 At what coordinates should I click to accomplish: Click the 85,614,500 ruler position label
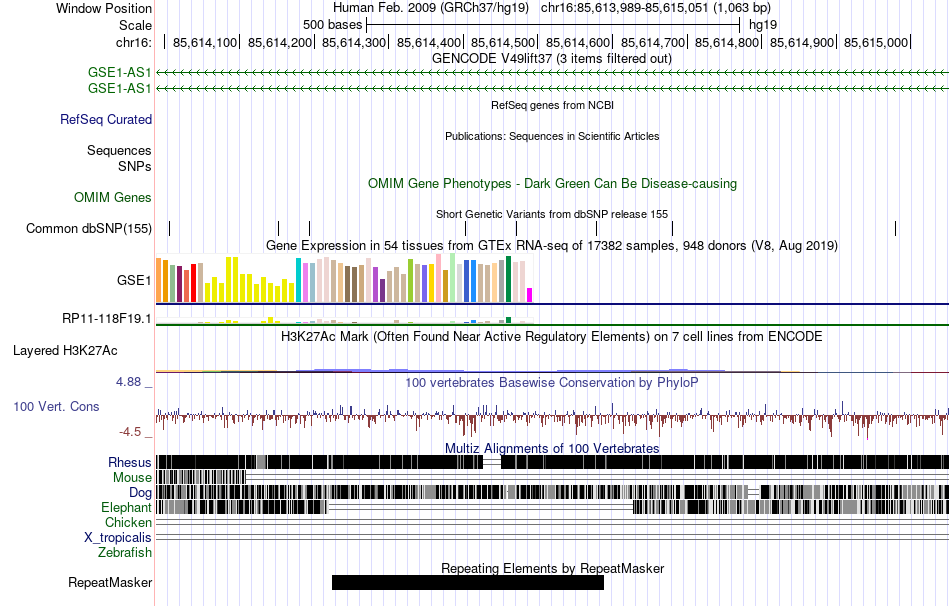pyautogui.click(x=503, y=42)
